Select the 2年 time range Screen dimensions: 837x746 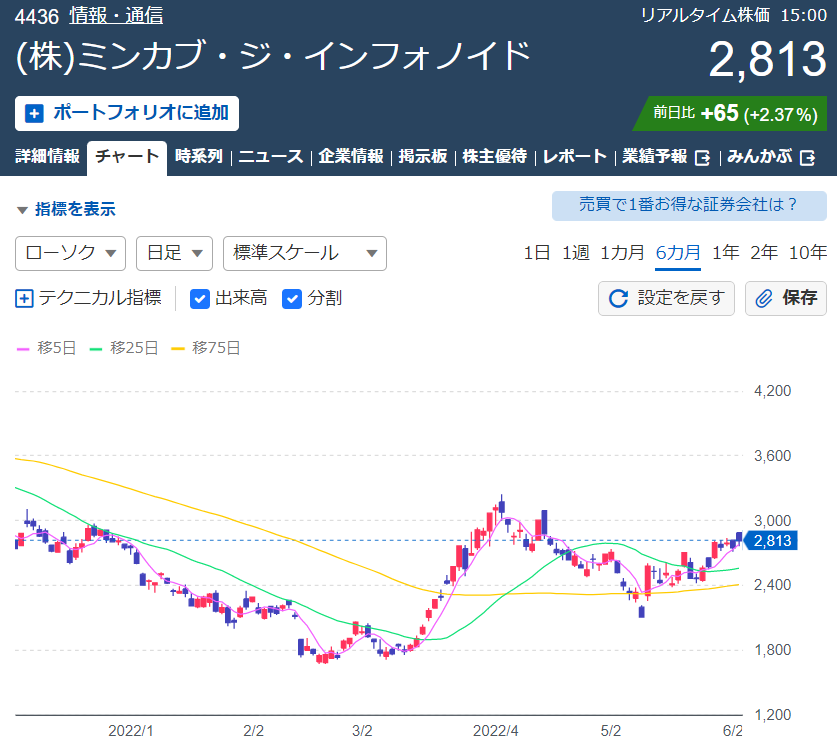tap(763, 252)
